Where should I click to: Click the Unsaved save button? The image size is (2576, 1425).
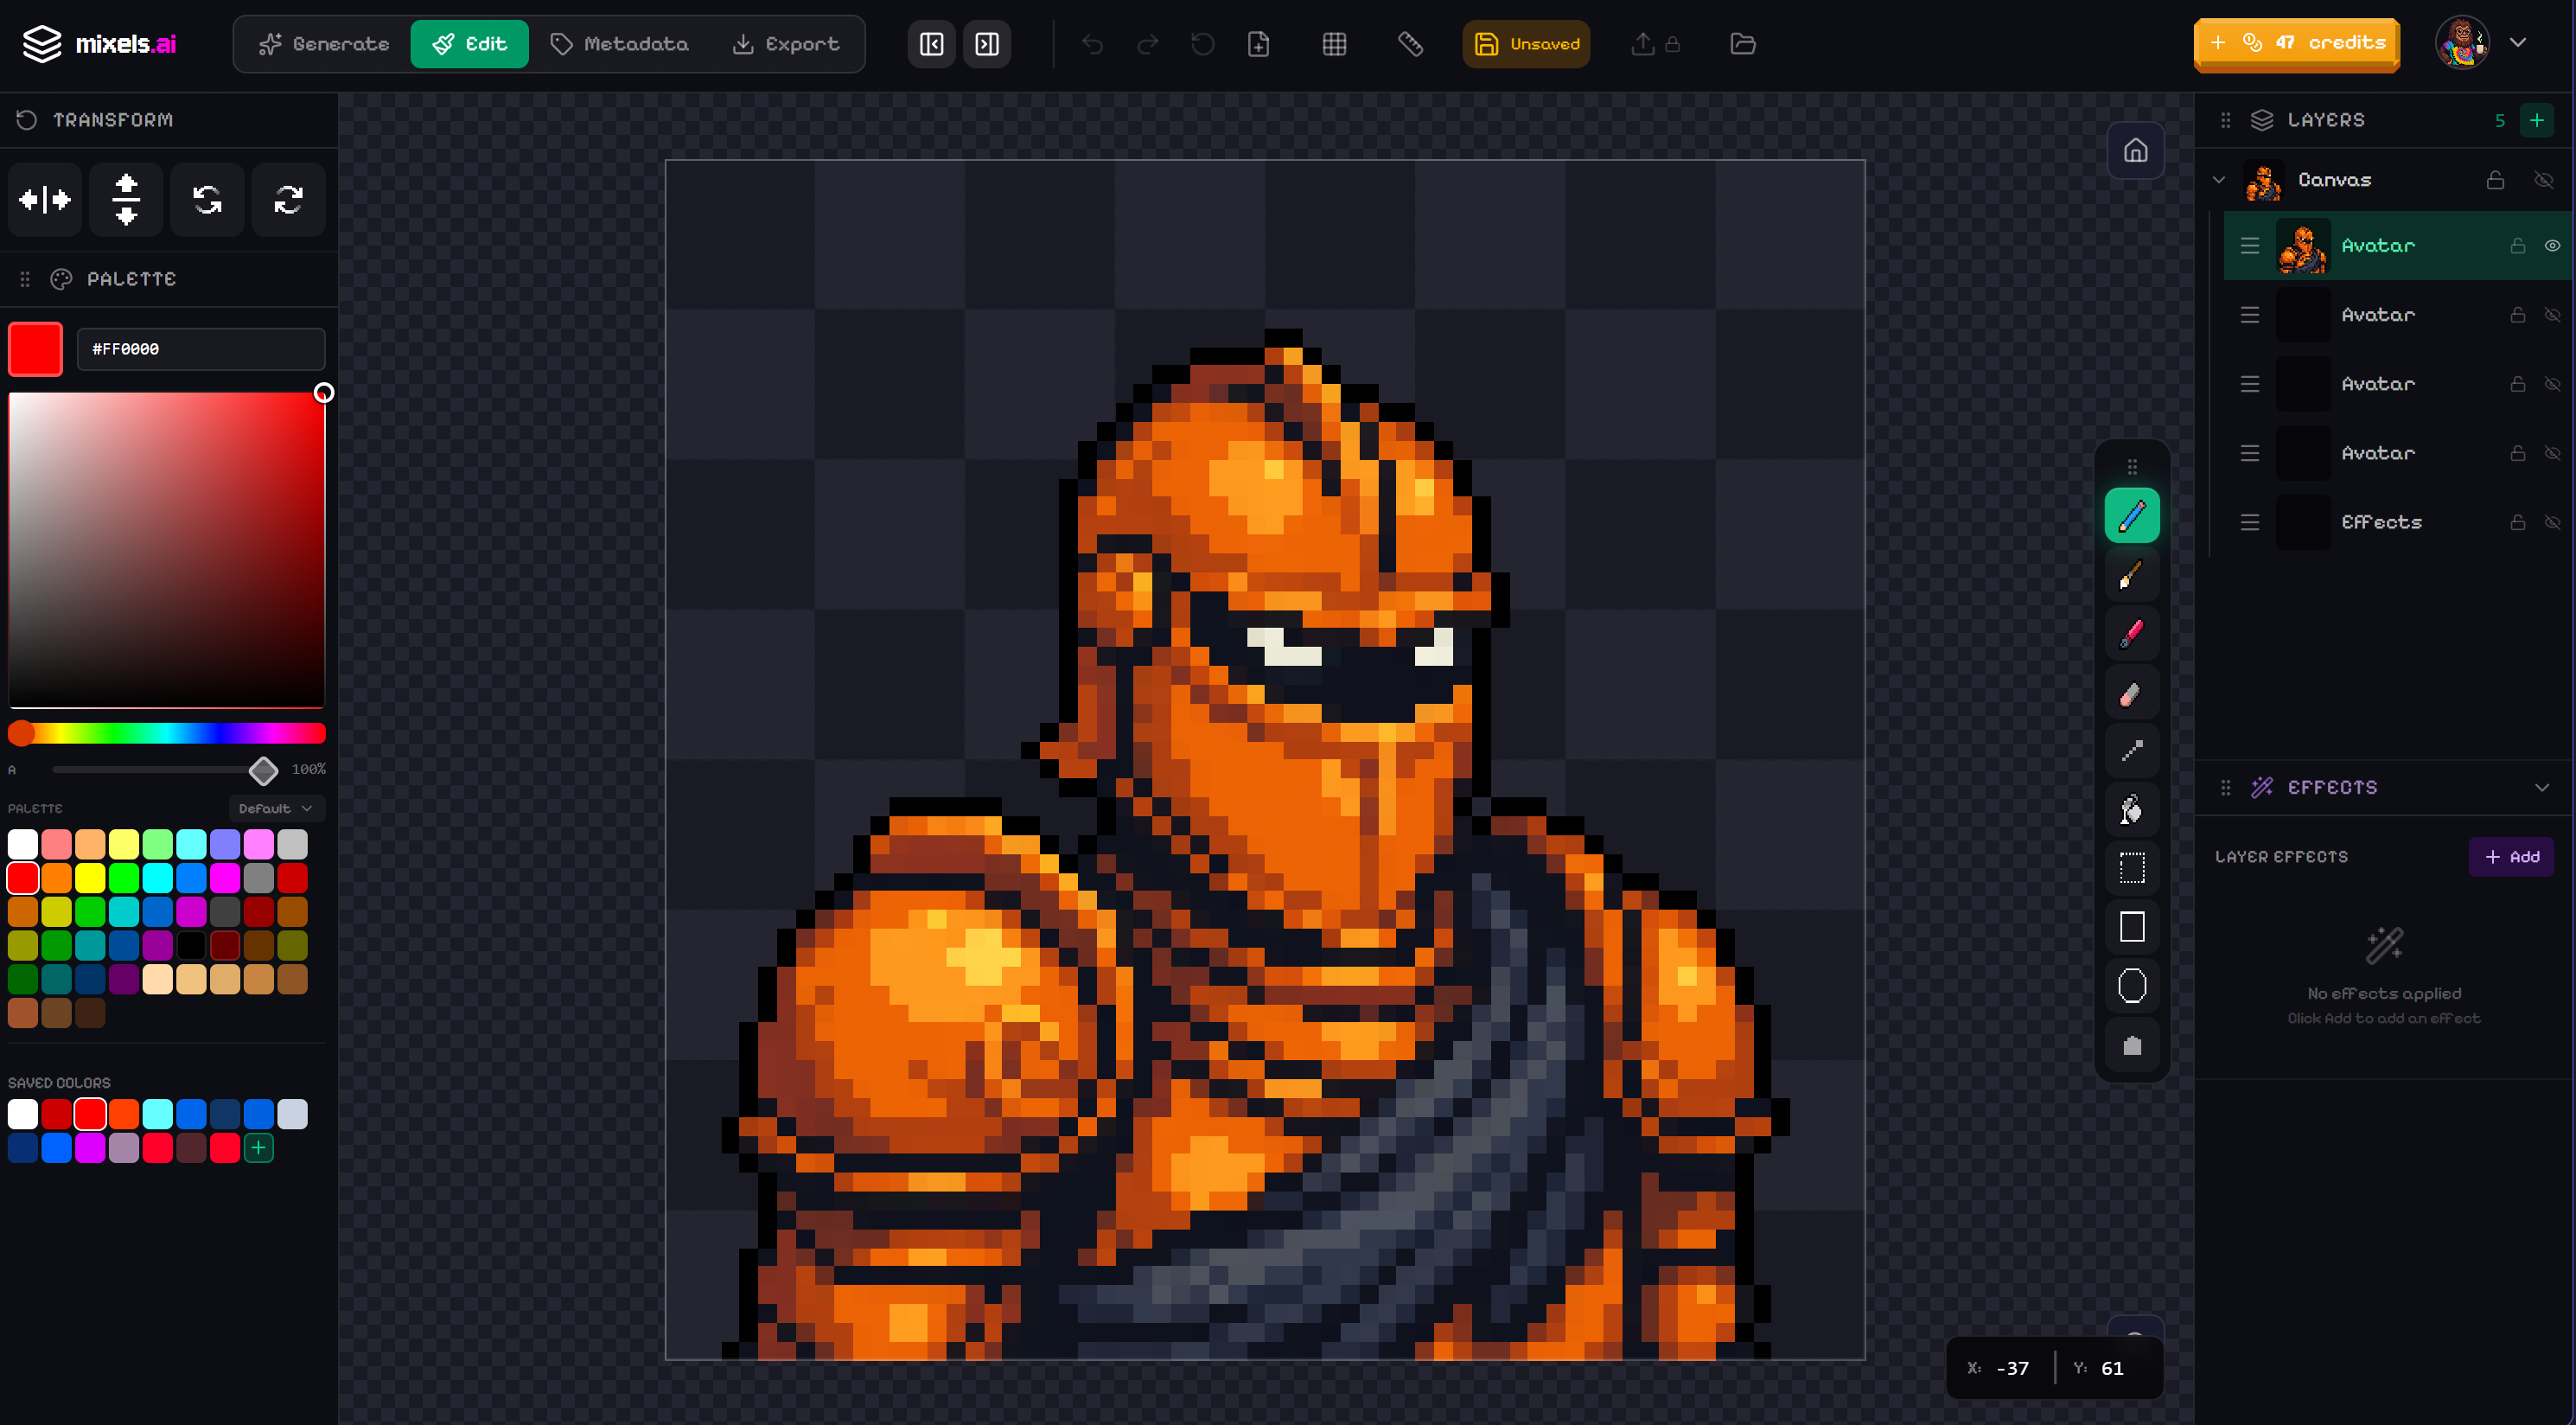1526,43
